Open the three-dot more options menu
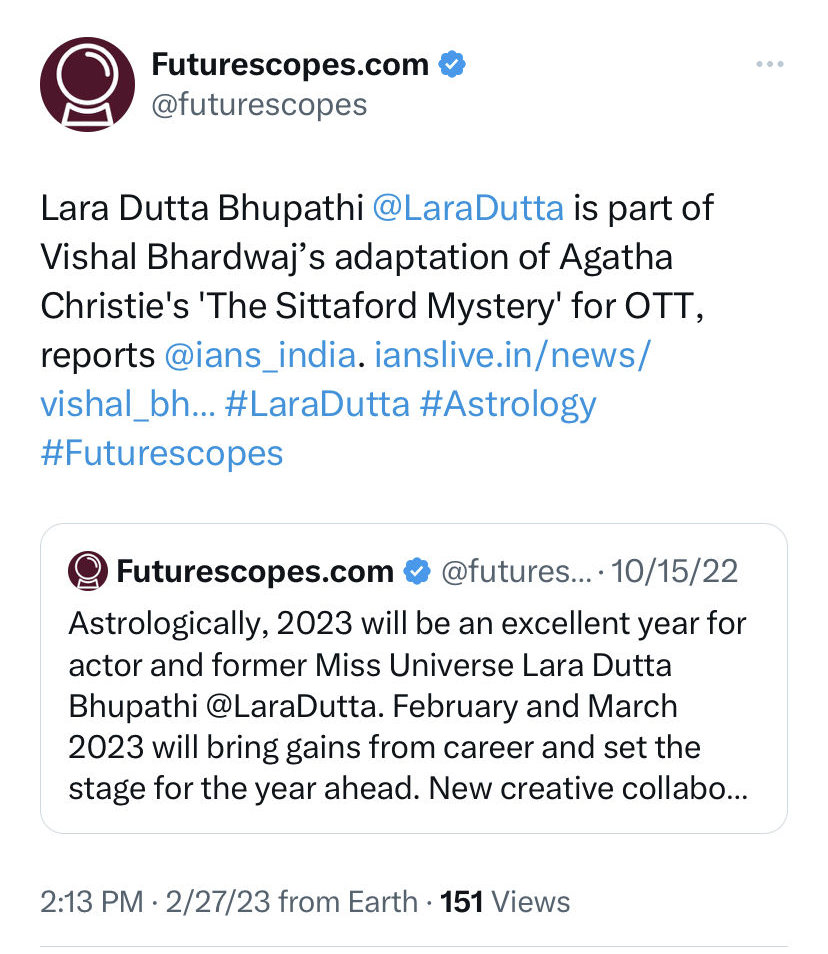This screenshot has height=954, width=828. [x=770, y=64]
